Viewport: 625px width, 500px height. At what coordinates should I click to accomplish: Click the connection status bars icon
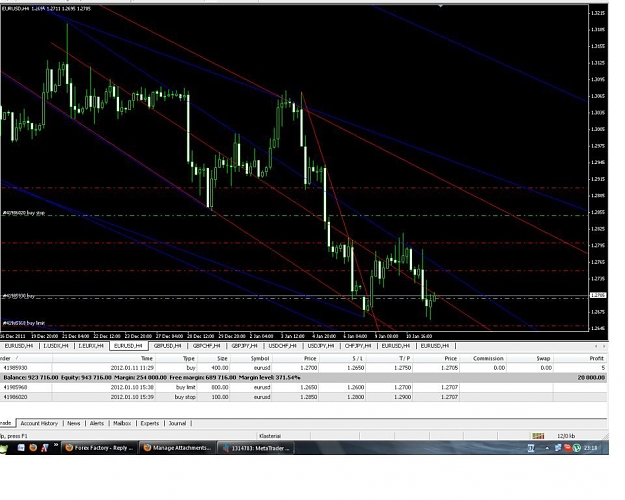pos(538,436)
